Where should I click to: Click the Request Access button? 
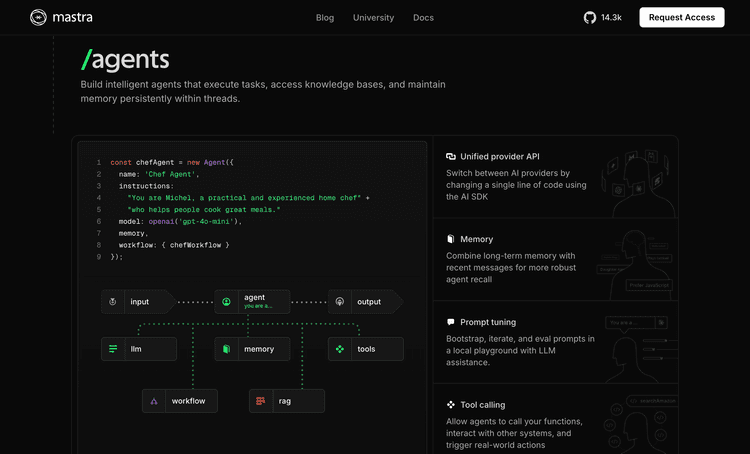[682, 17]
